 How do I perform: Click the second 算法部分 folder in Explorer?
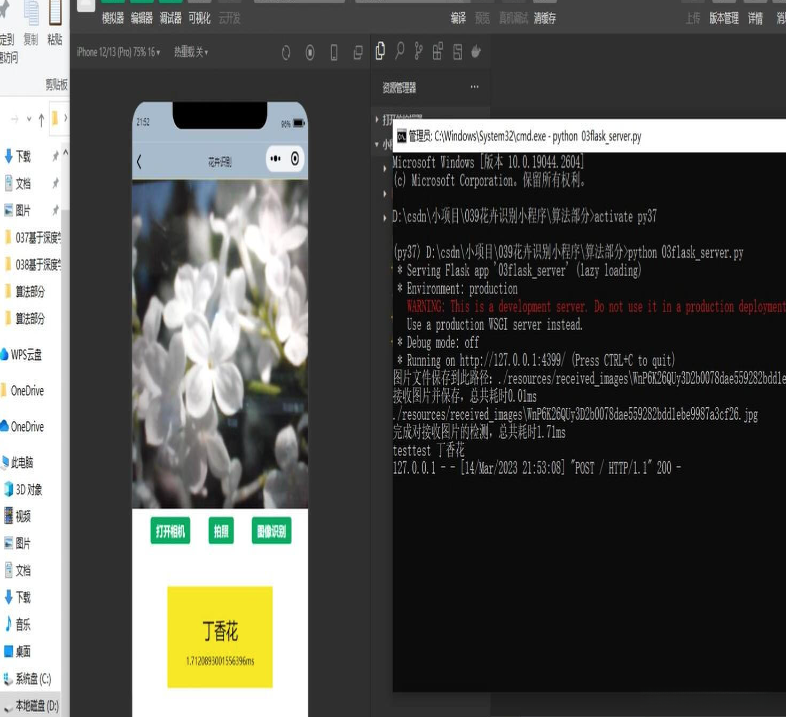tap(25, 318)
